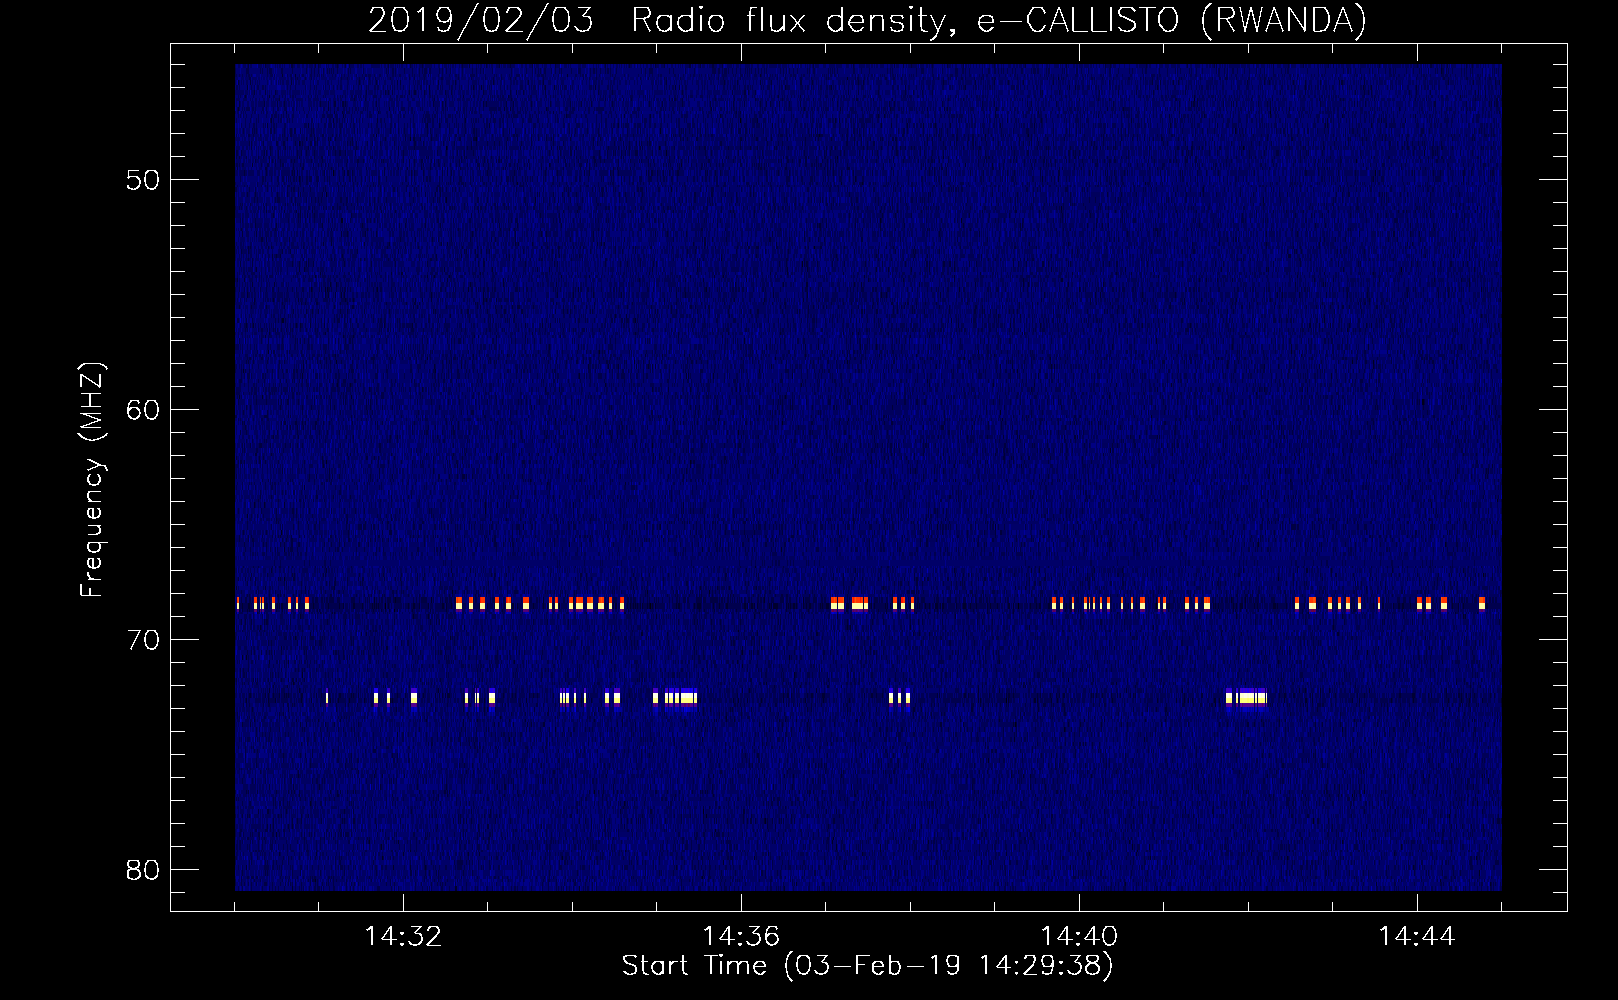Image resolution: width=1618 pixels, height=1000 pixels.
Task: Click the 14:44 time tick label
Action: coord(1417,936)
